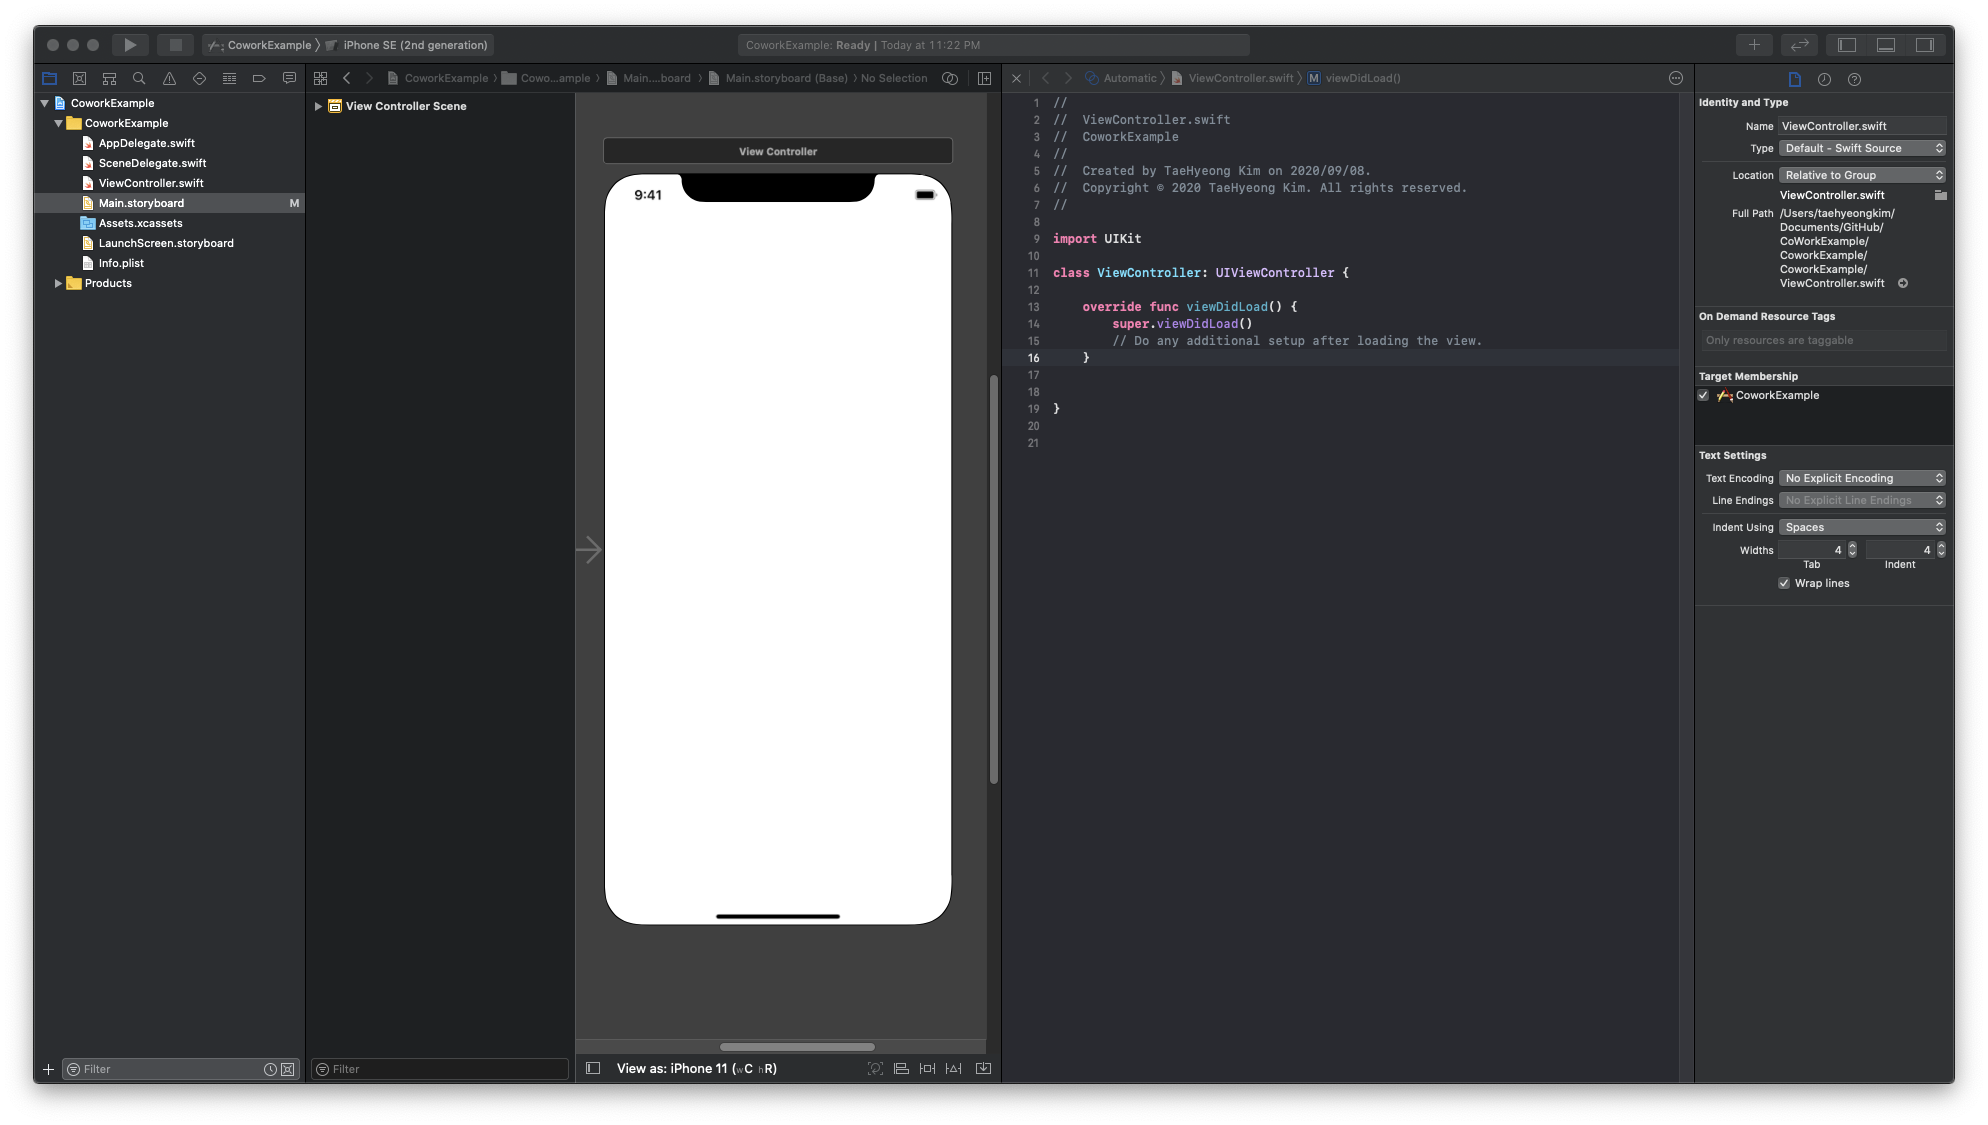
Task: Switch to the History inspector tab
Action: click(x=1824, y=79)
